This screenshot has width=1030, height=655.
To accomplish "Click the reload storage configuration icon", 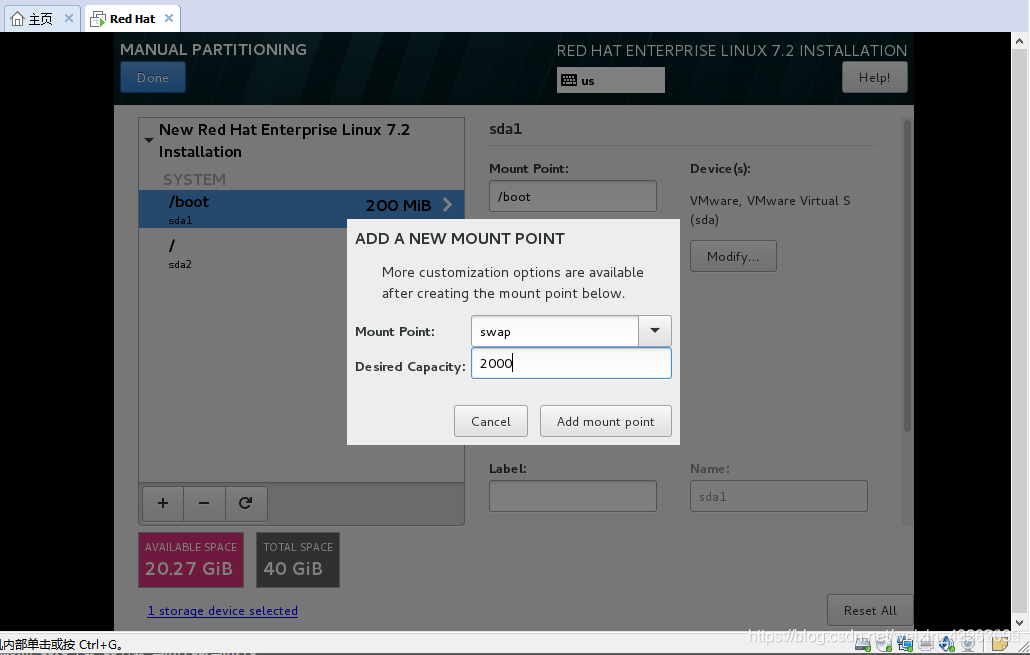I will click(246, 503).
